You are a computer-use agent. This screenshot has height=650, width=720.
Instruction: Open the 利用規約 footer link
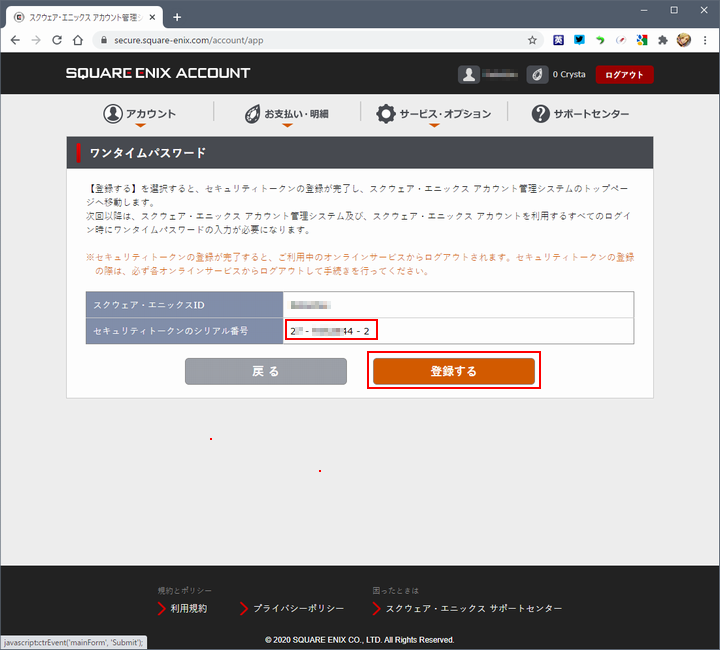click(183, 608)
